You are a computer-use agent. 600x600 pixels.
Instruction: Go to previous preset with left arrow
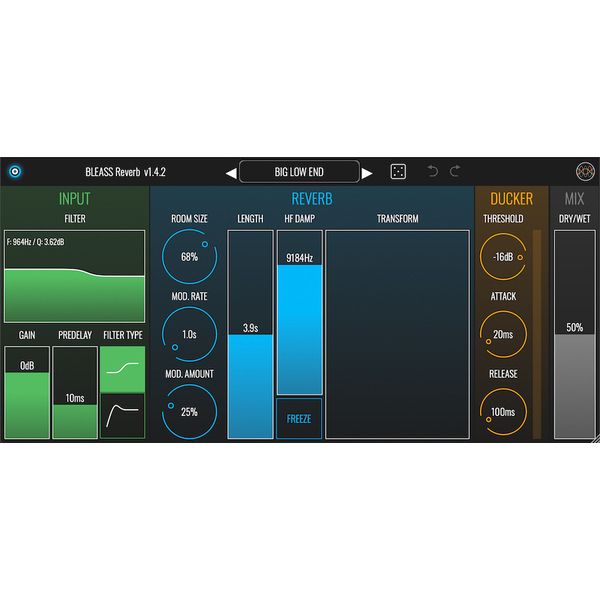pos(231,172)
